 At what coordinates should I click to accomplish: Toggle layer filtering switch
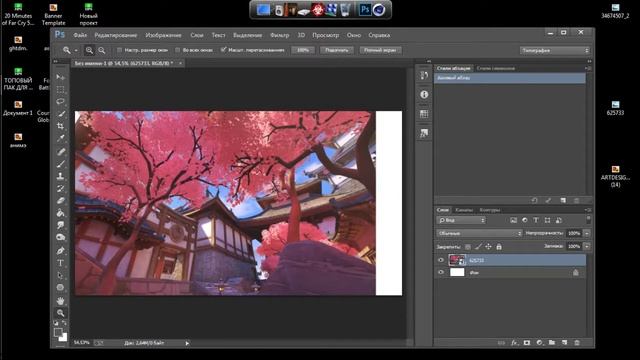[588, 220]
